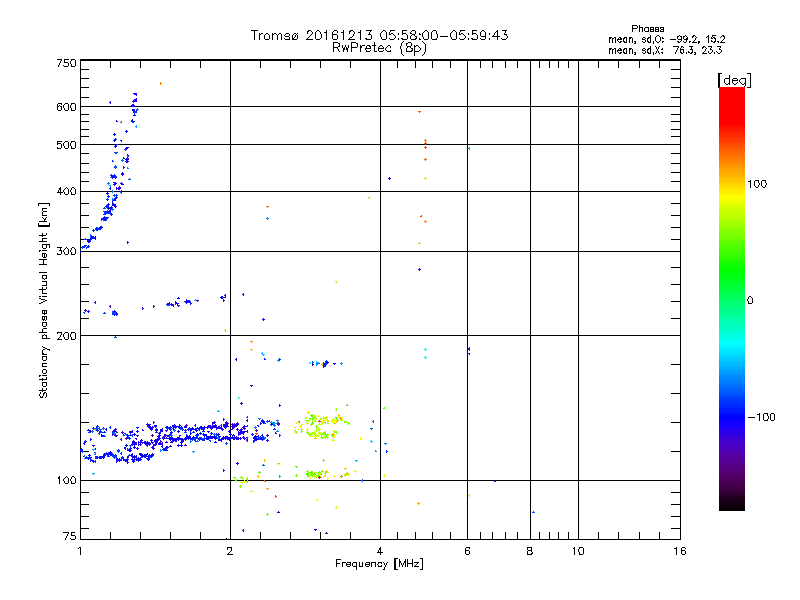Click the x-axis tick label '1'
Viewport: 800px width, 600px height.
coord(80,551)
